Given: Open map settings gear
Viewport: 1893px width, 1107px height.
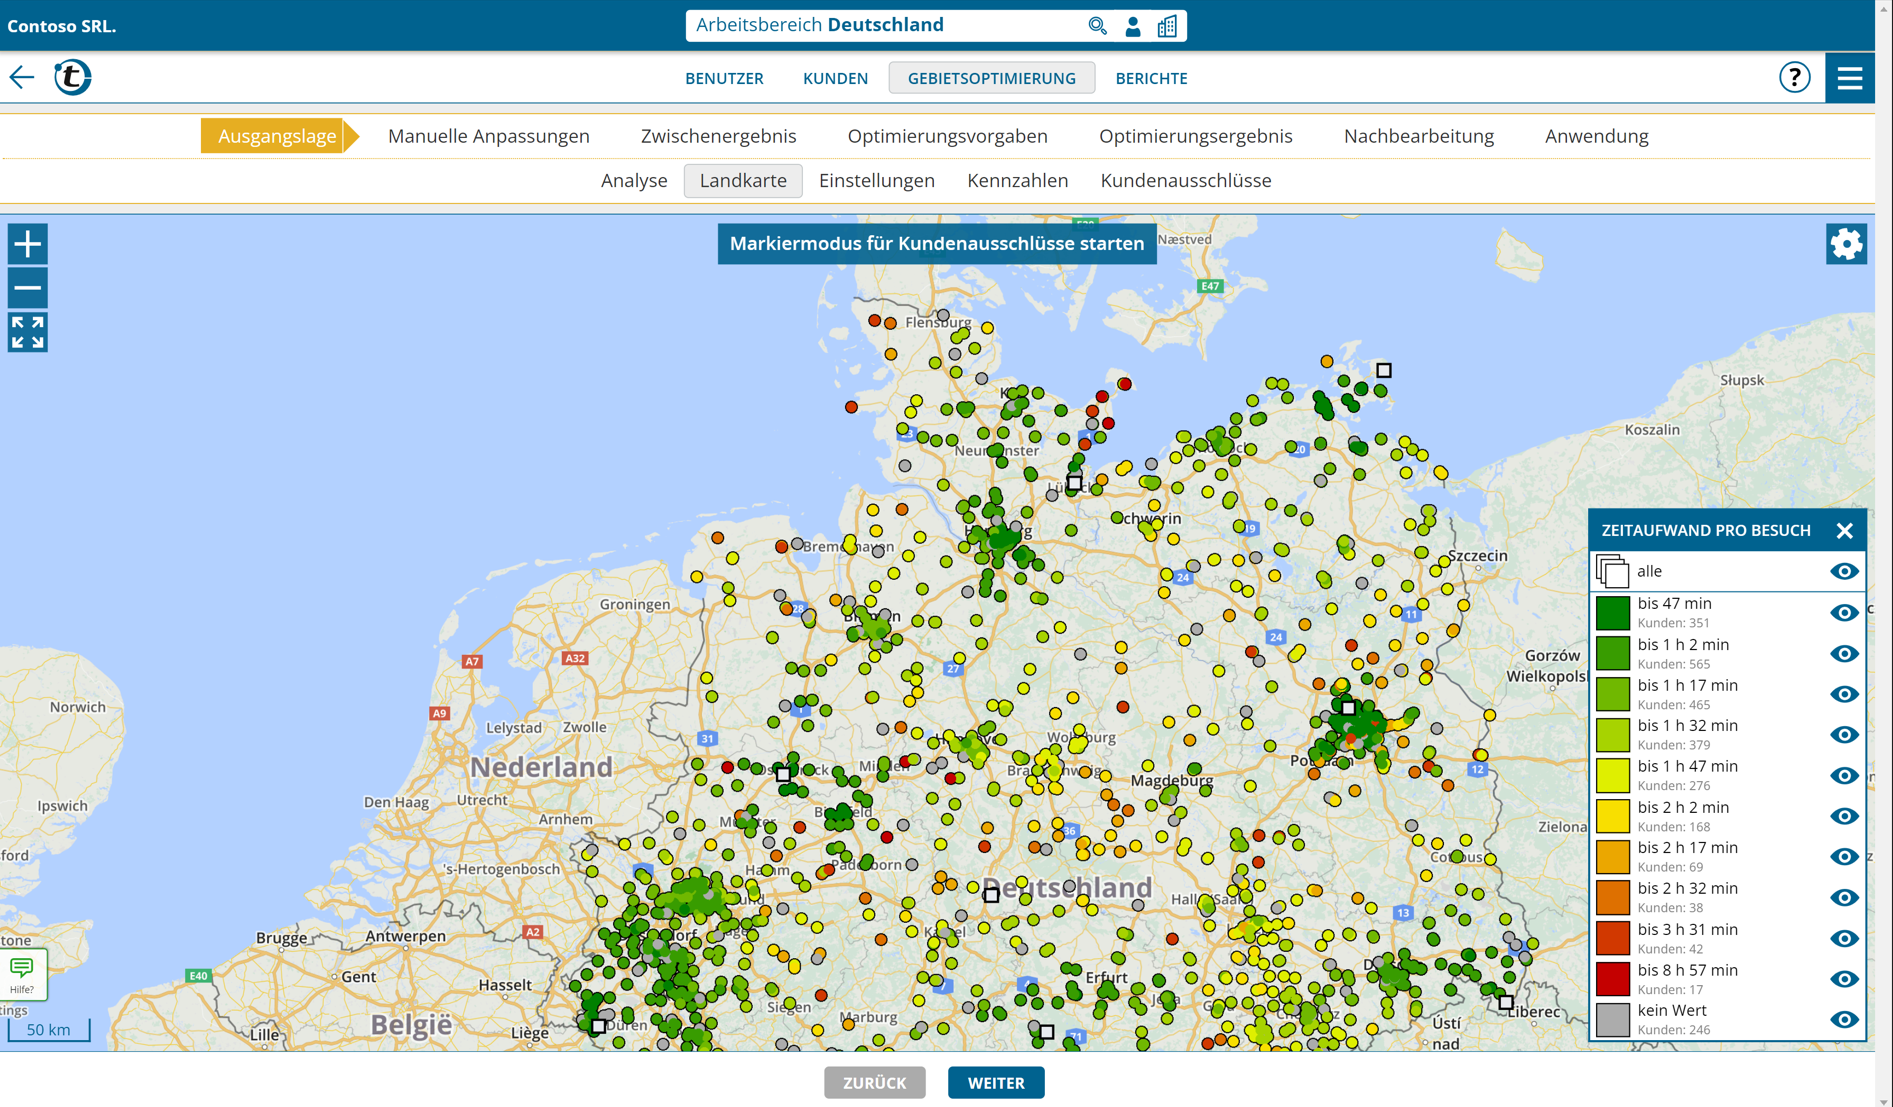Looking at the screenshot, I should tap(1846, 244).
